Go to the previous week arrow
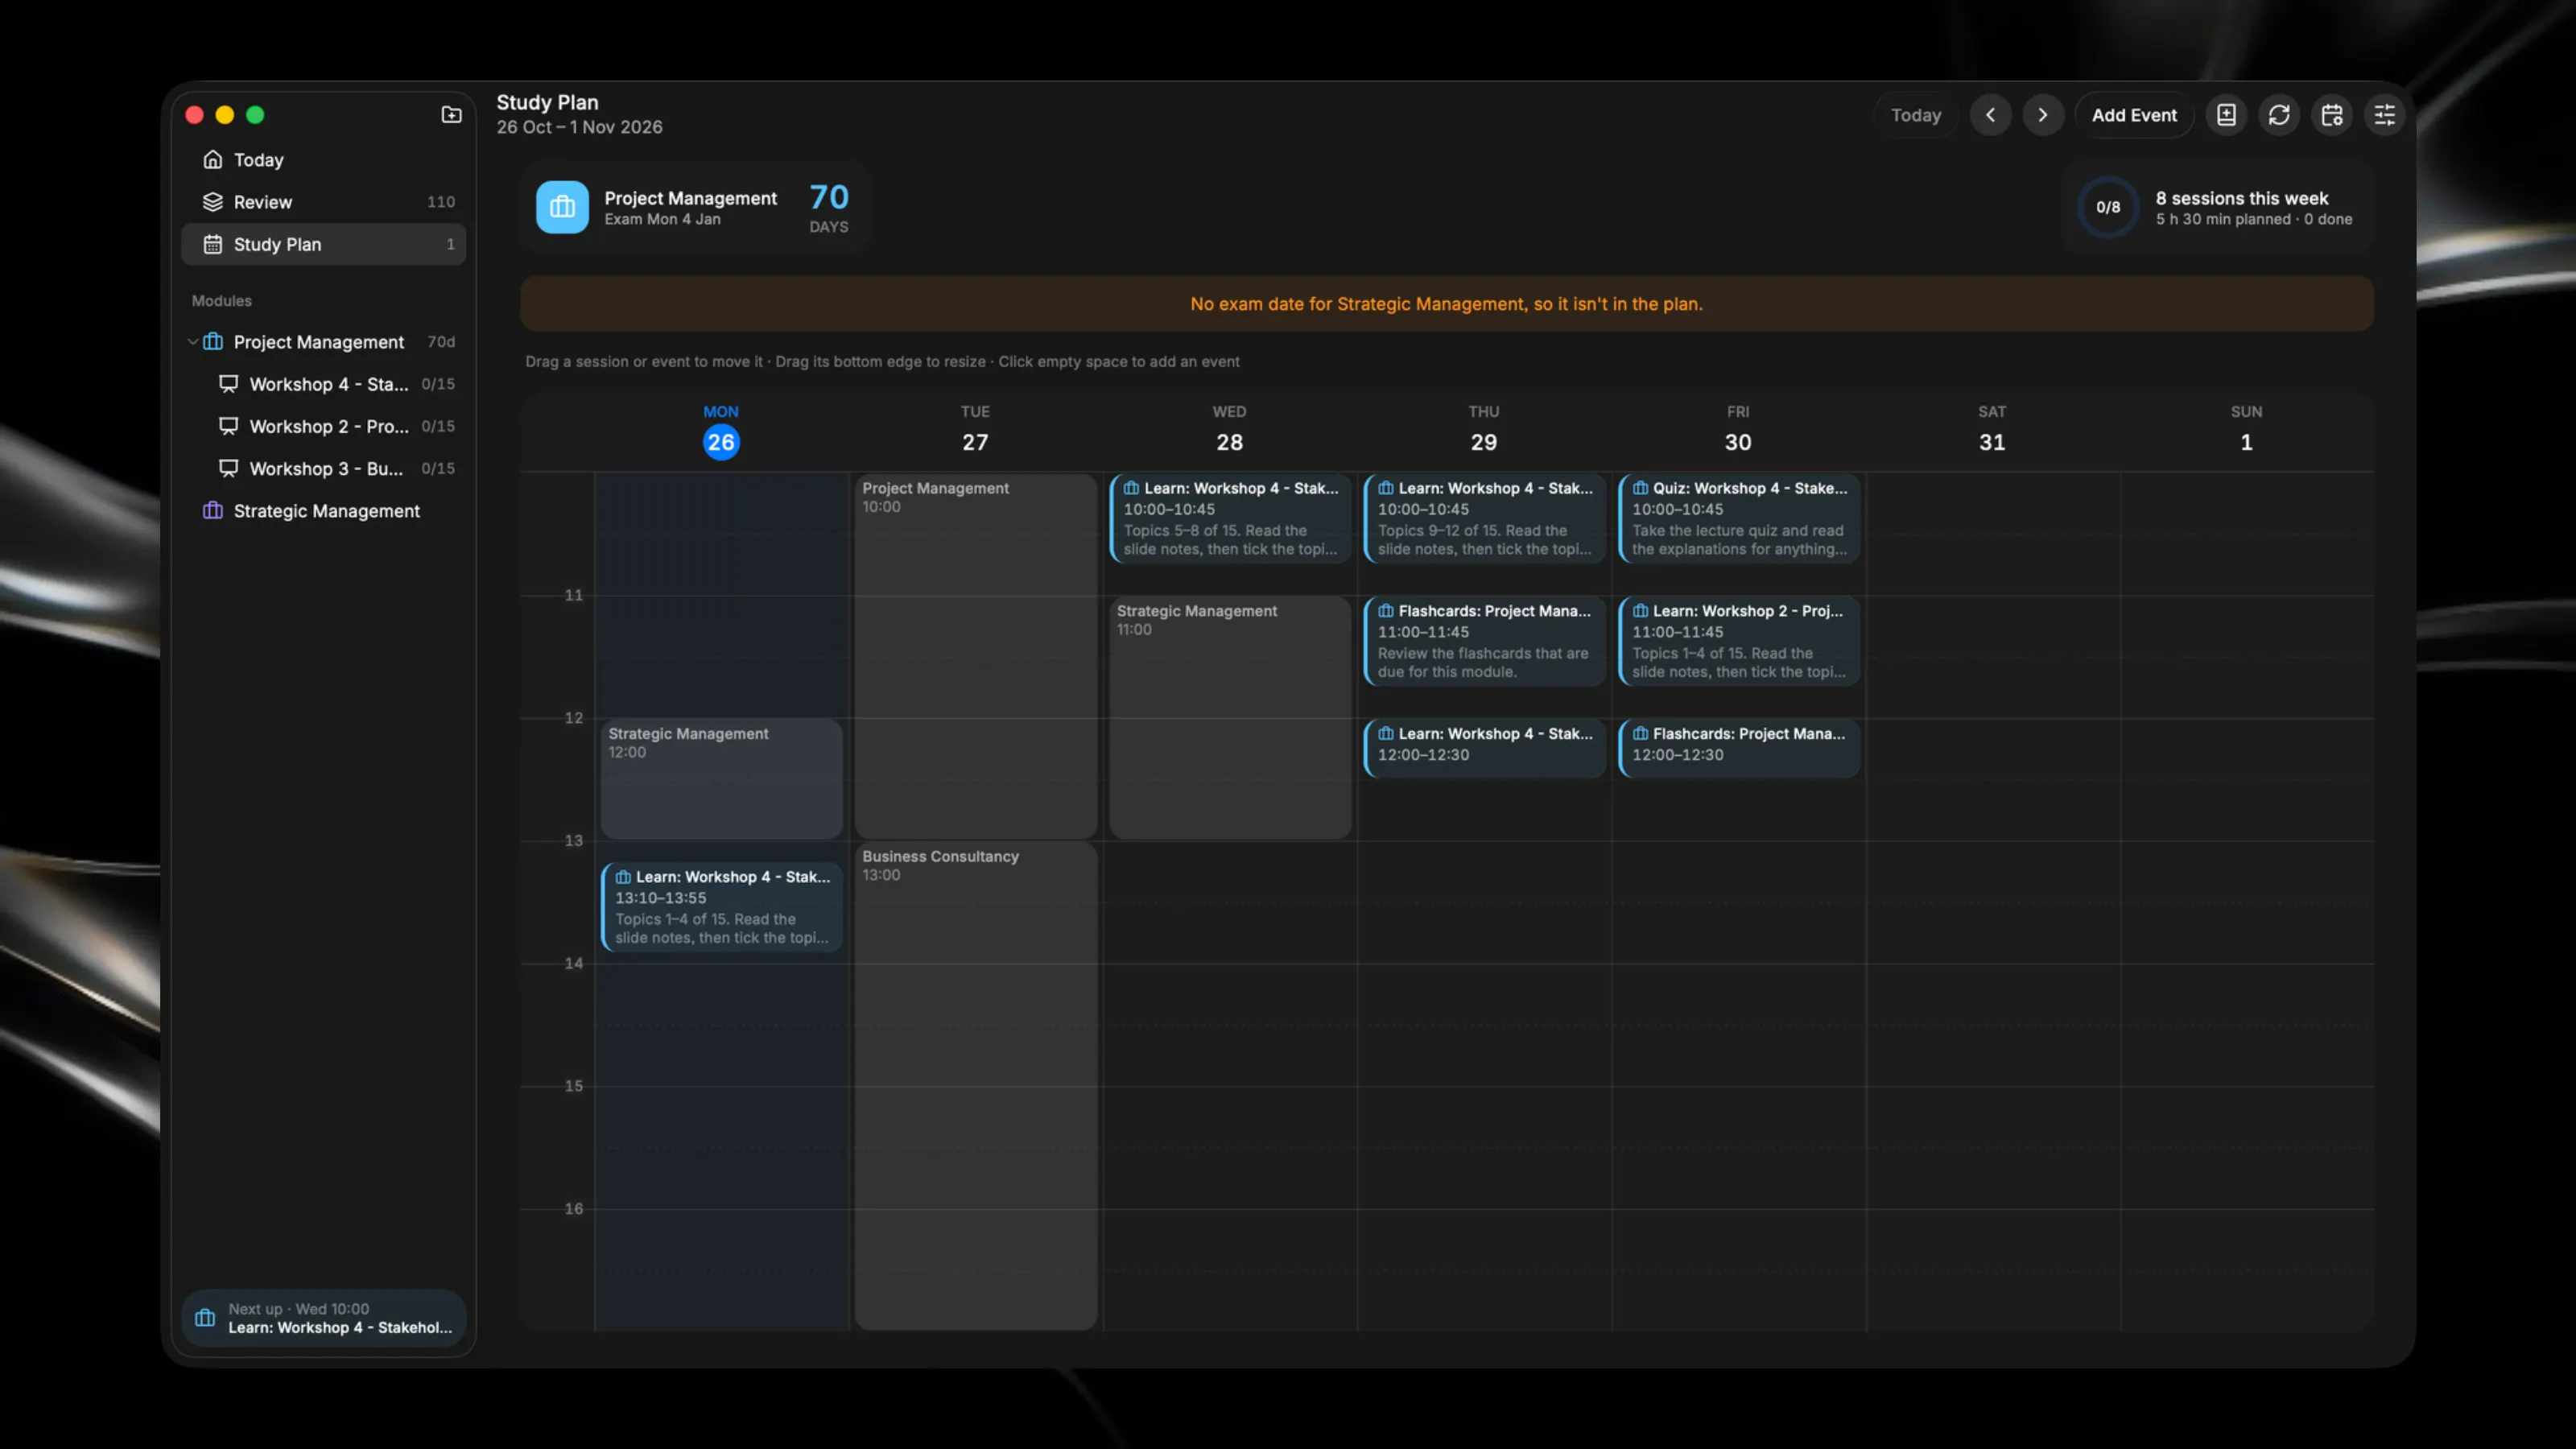This screenshot has width=2576, height=1449. (x=1990, y=115)
